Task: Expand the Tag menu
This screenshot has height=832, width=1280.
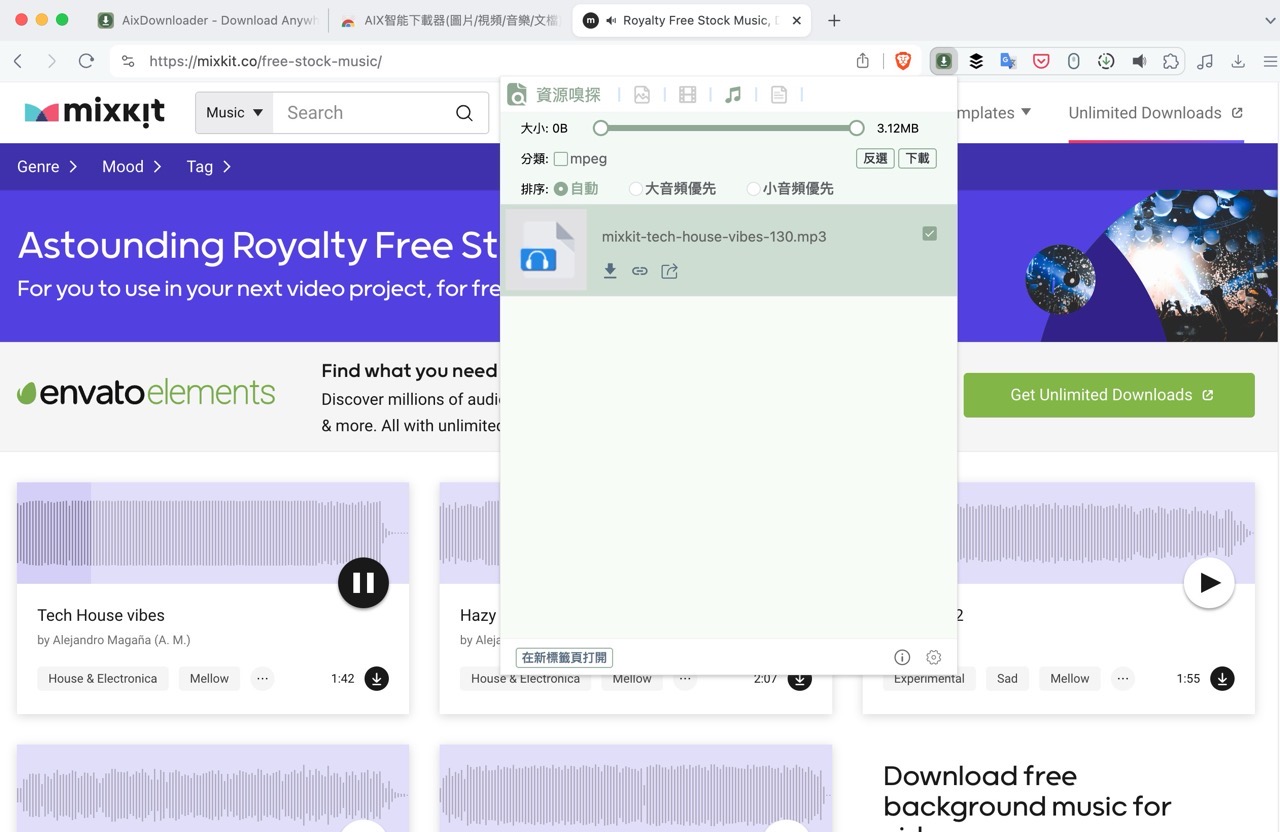Action: click(209, 167)
